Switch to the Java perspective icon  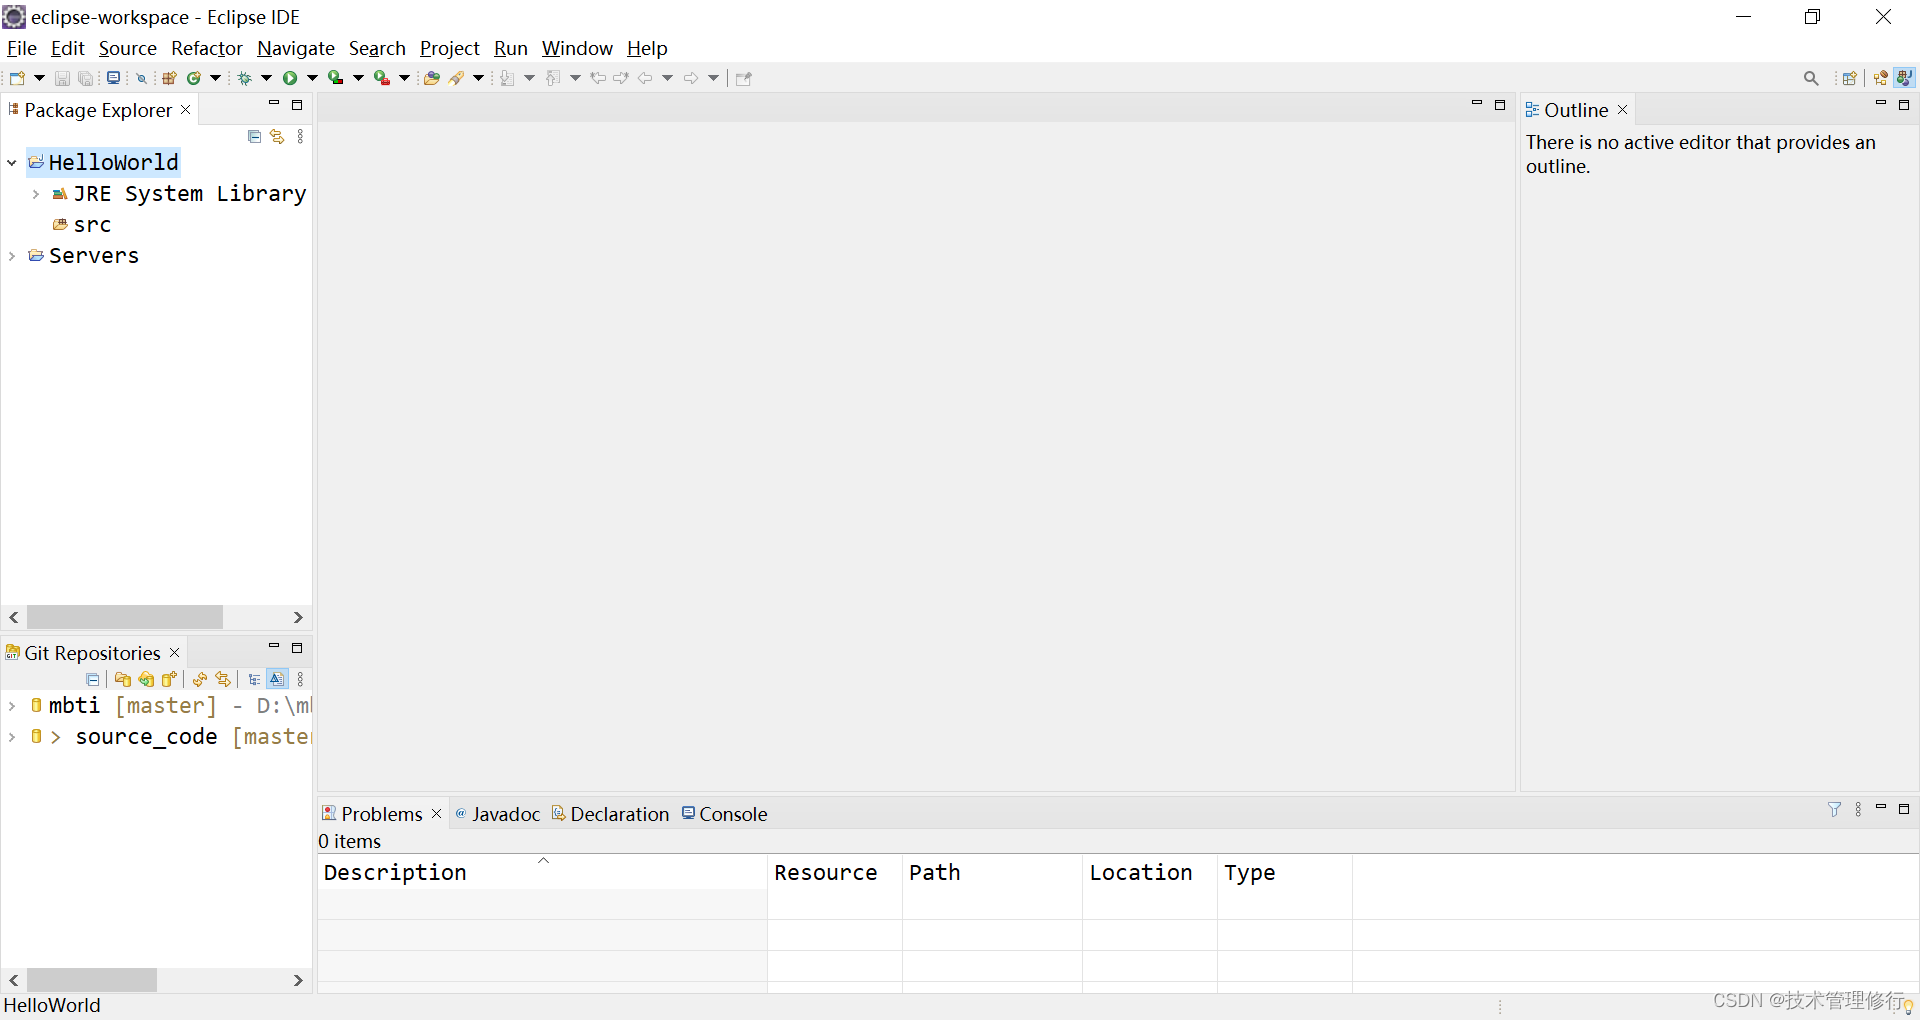(x=1905, y=78)
